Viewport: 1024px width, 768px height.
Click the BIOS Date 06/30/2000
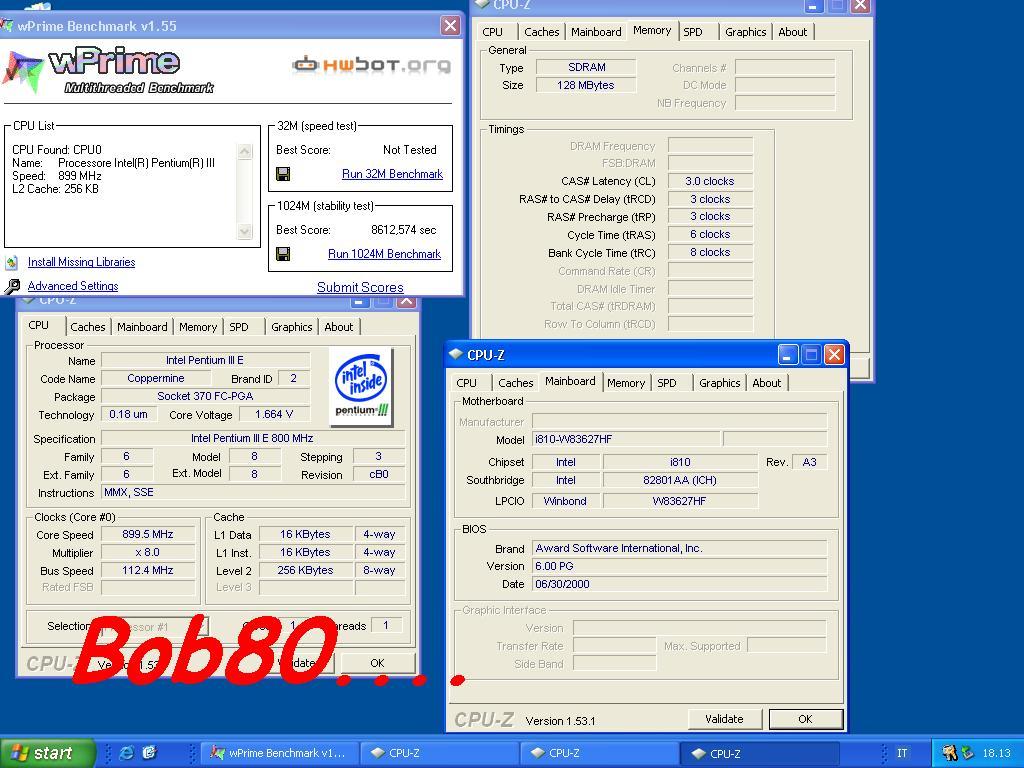tap(680, 584)
